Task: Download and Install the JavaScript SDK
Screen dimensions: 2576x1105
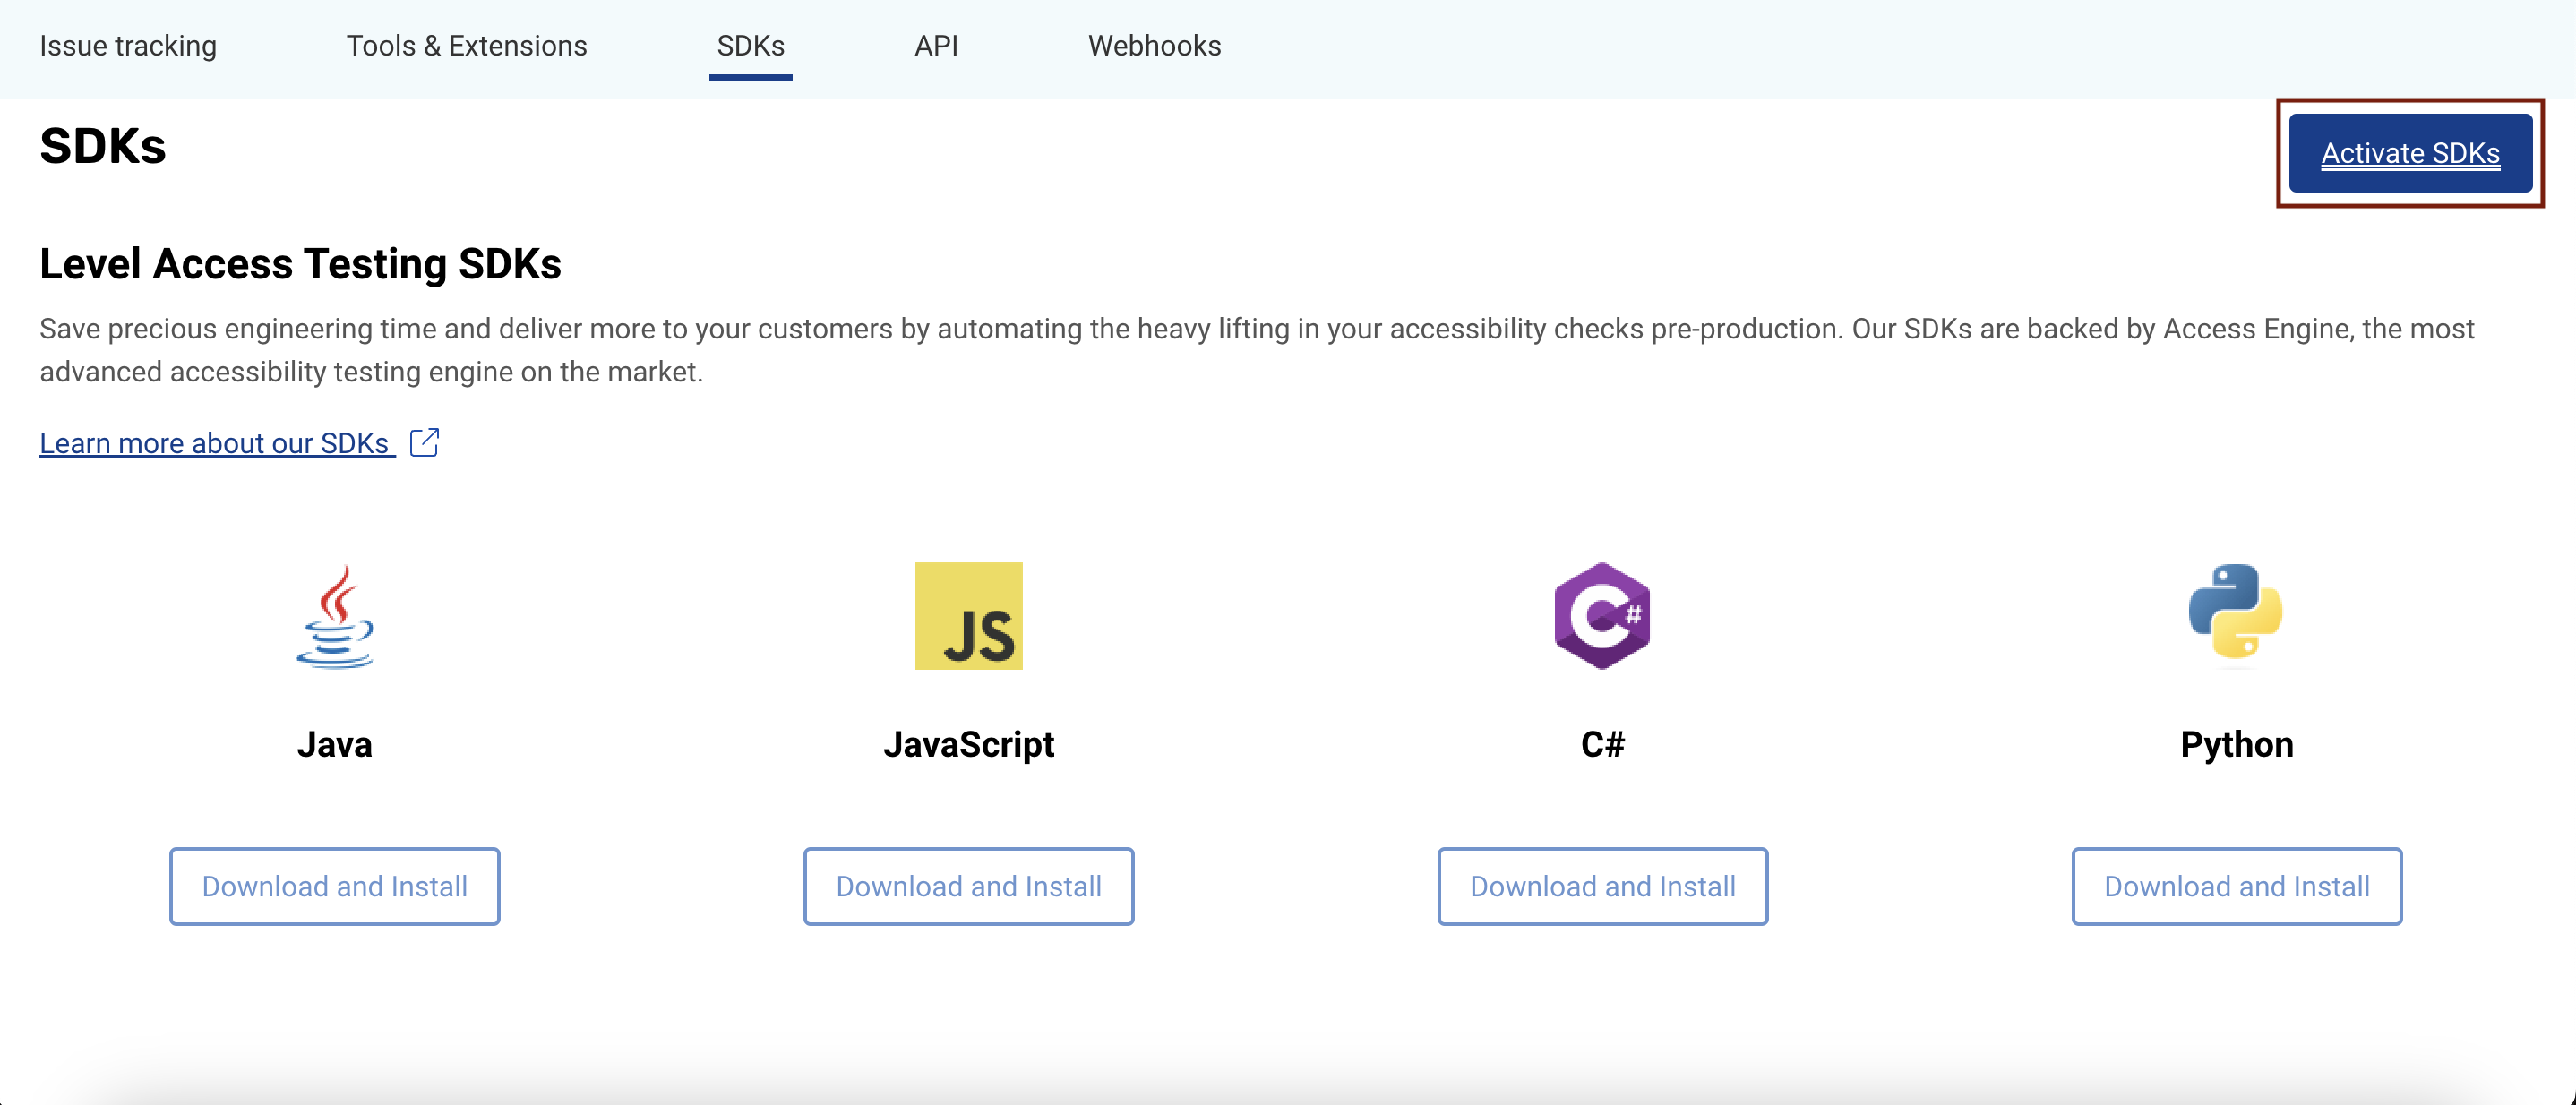Action: [968, 886]
